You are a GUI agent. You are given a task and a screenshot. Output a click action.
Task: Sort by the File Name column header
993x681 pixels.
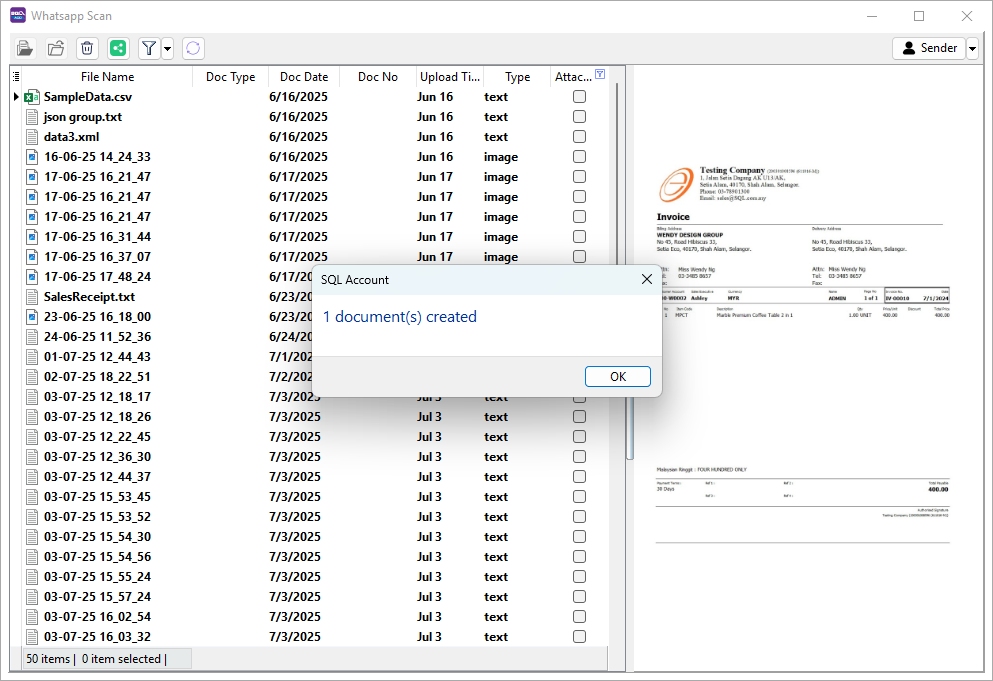(x=107, y=77)
